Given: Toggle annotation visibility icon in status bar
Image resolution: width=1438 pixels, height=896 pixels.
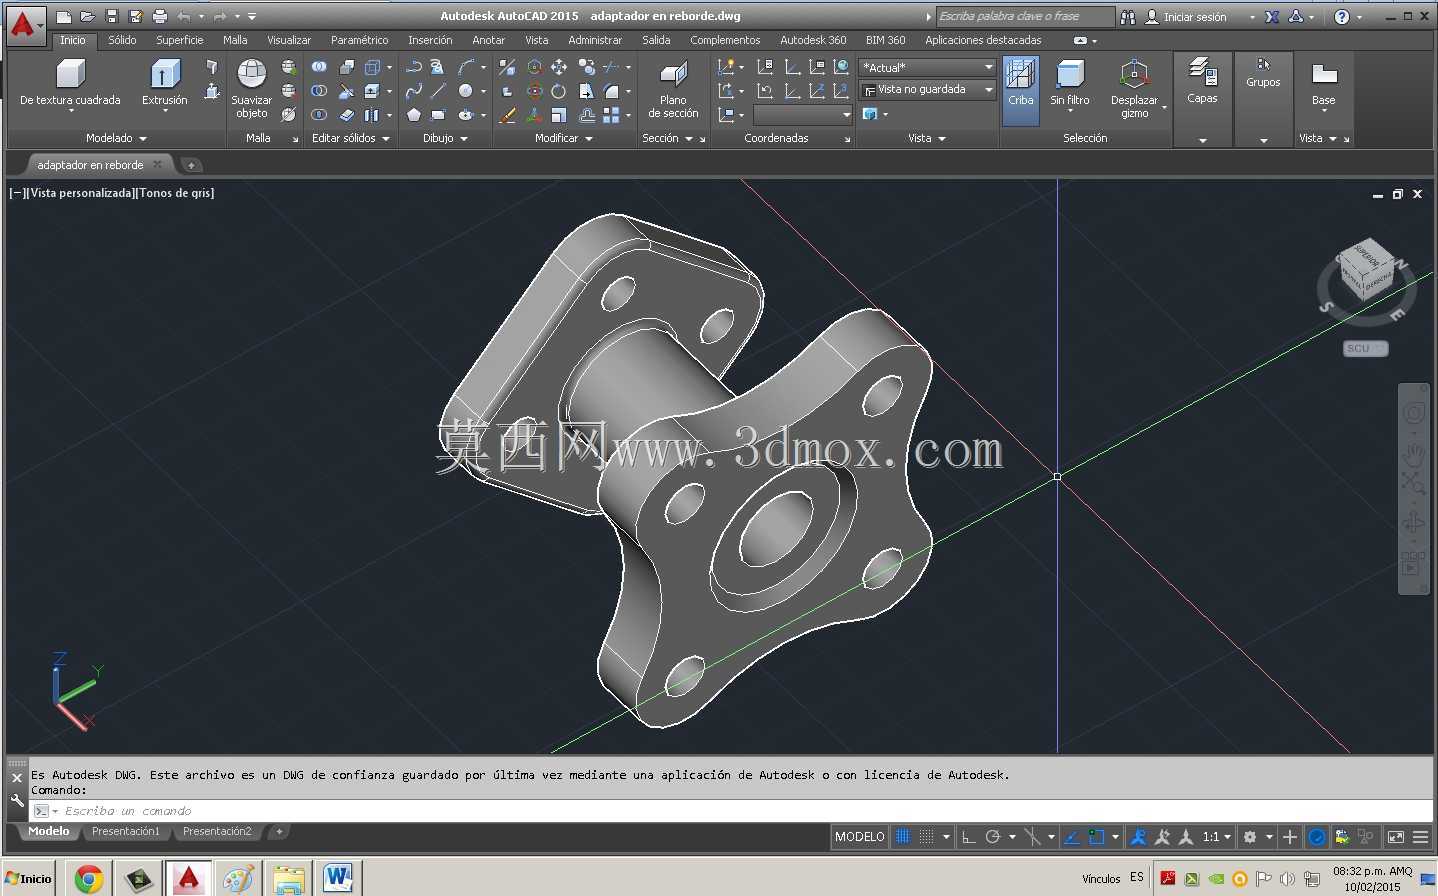Looking at the screenshot, I should (x=1137, y=837).
